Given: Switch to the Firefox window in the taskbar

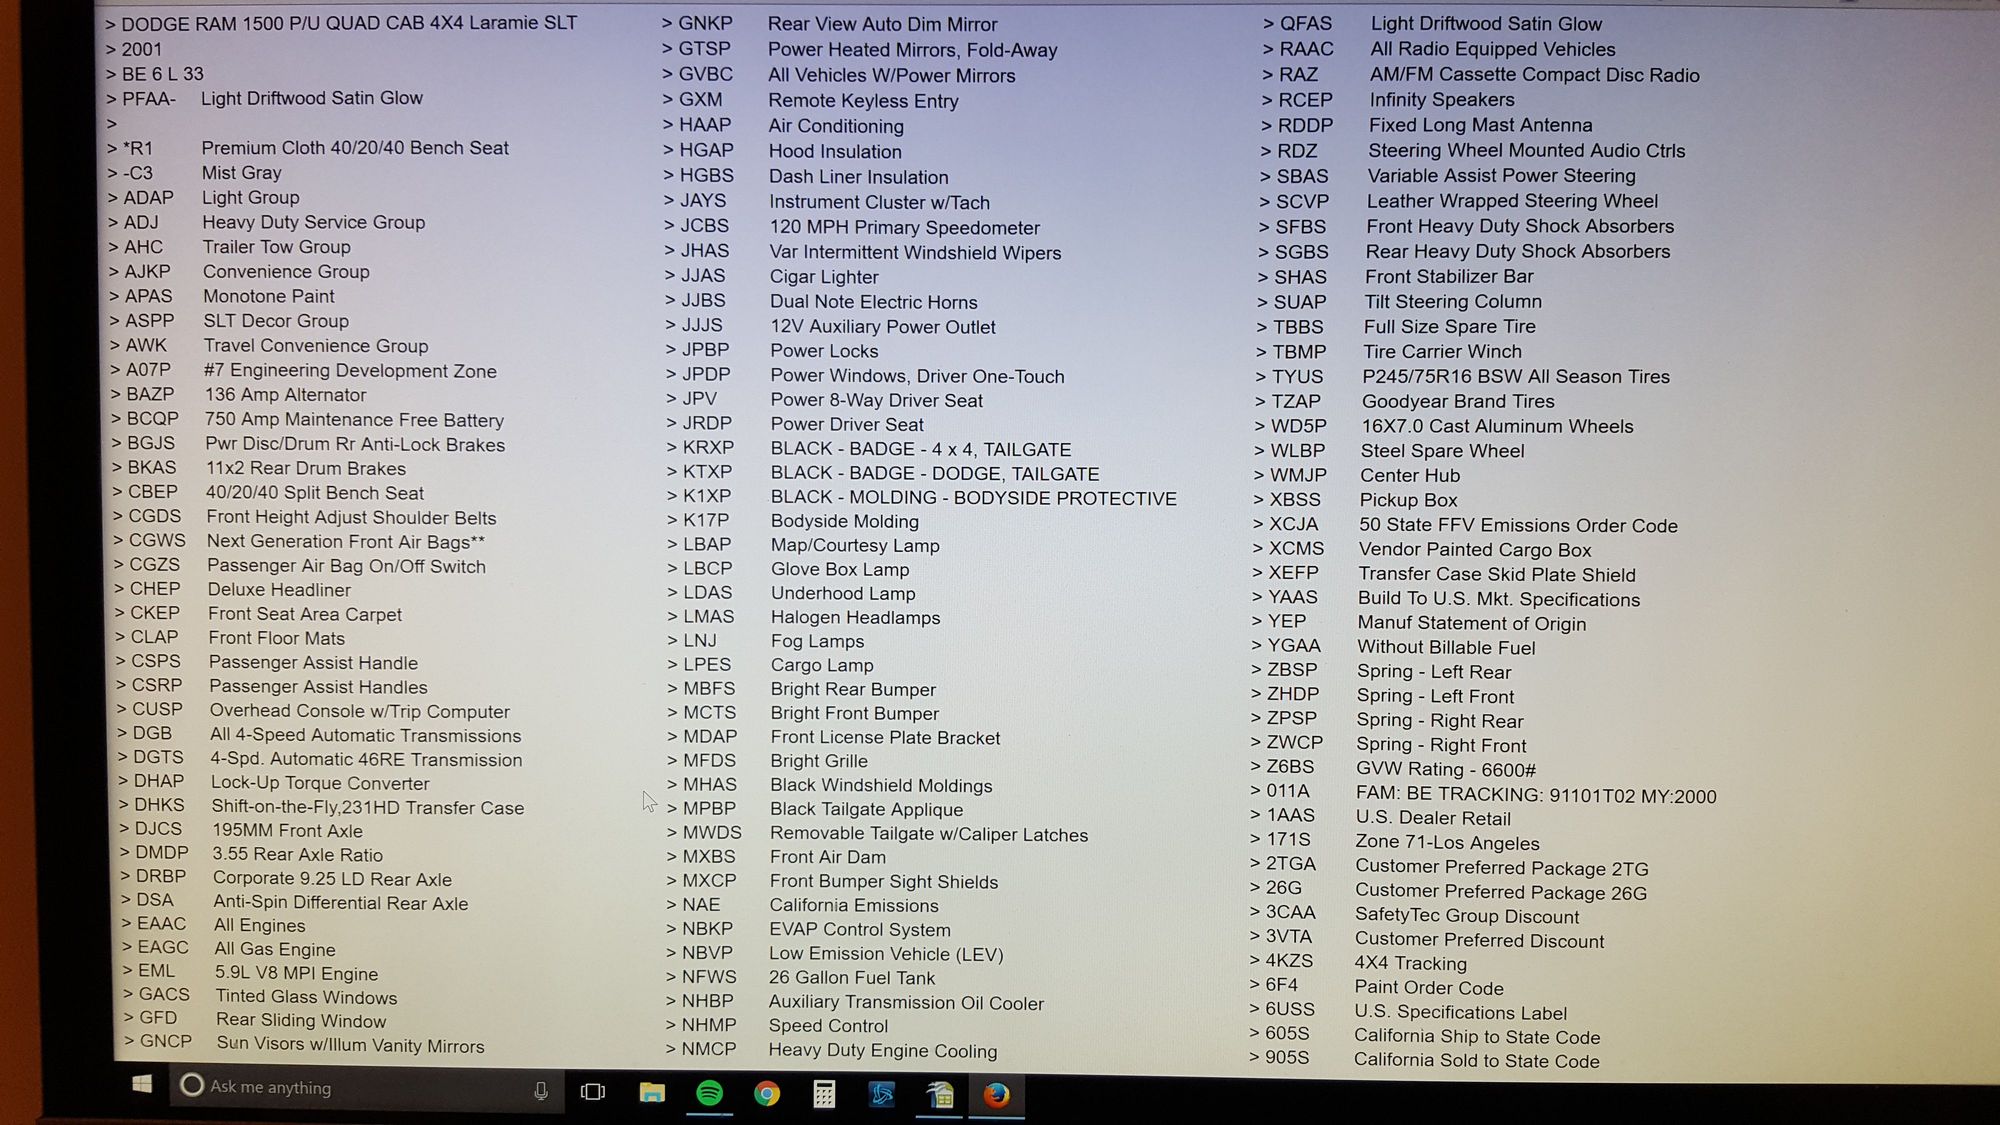Looking at the screenshot, I should [x=996, y=1096].
